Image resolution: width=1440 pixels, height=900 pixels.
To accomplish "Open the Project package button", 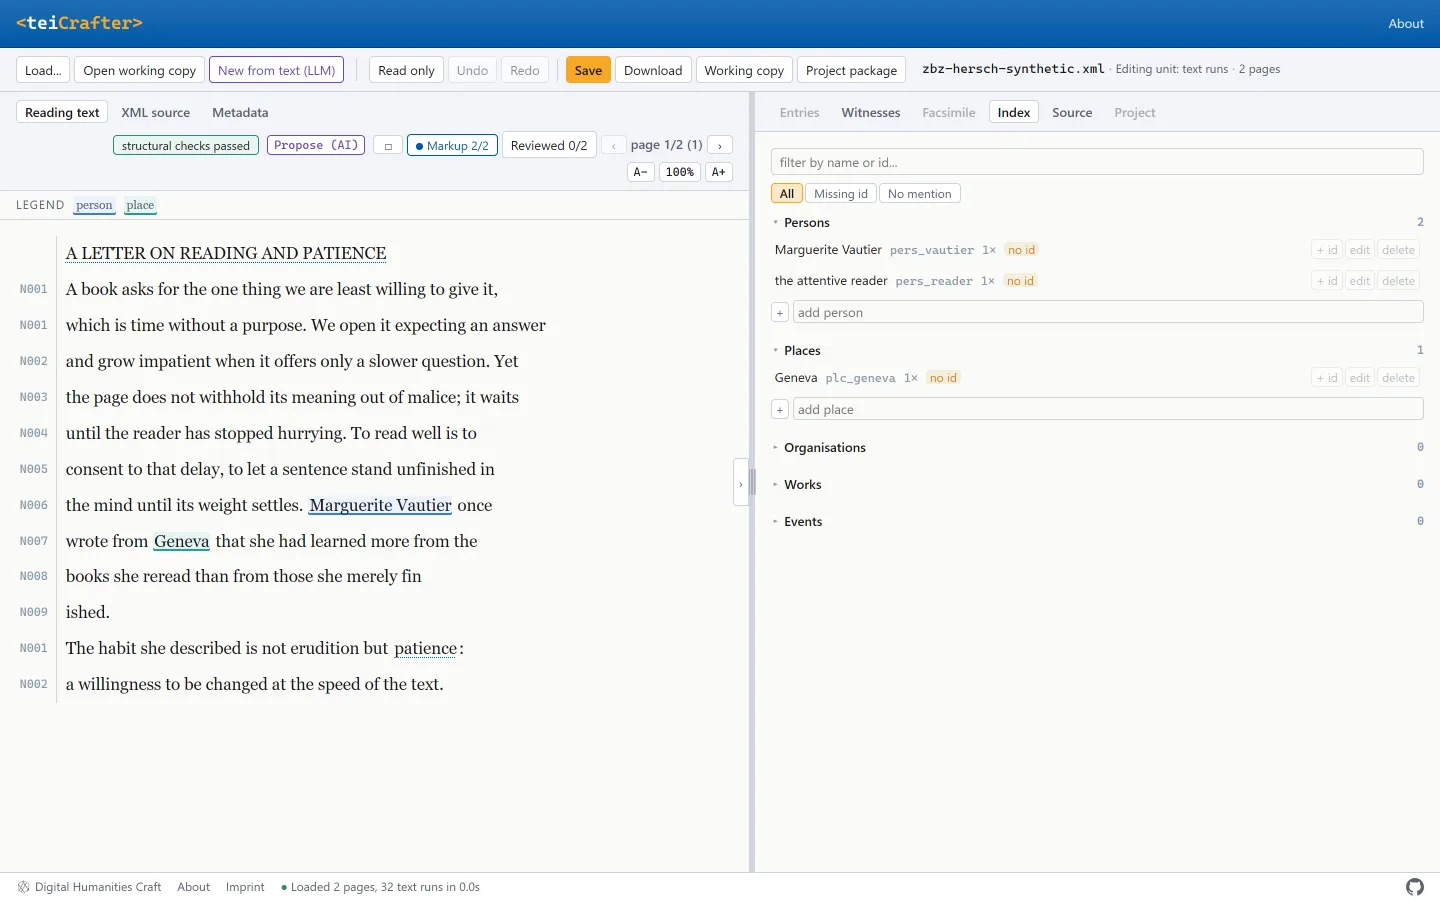I will pos(851,70).
